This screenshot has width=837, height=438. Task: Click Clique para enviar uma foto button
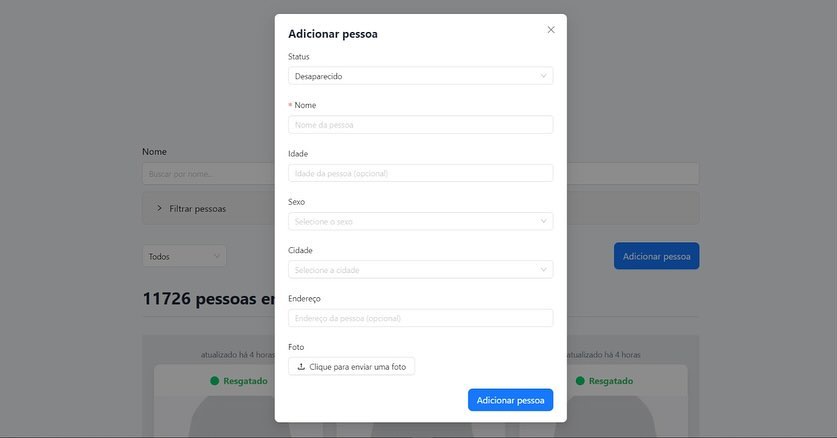tap(351, 367)
